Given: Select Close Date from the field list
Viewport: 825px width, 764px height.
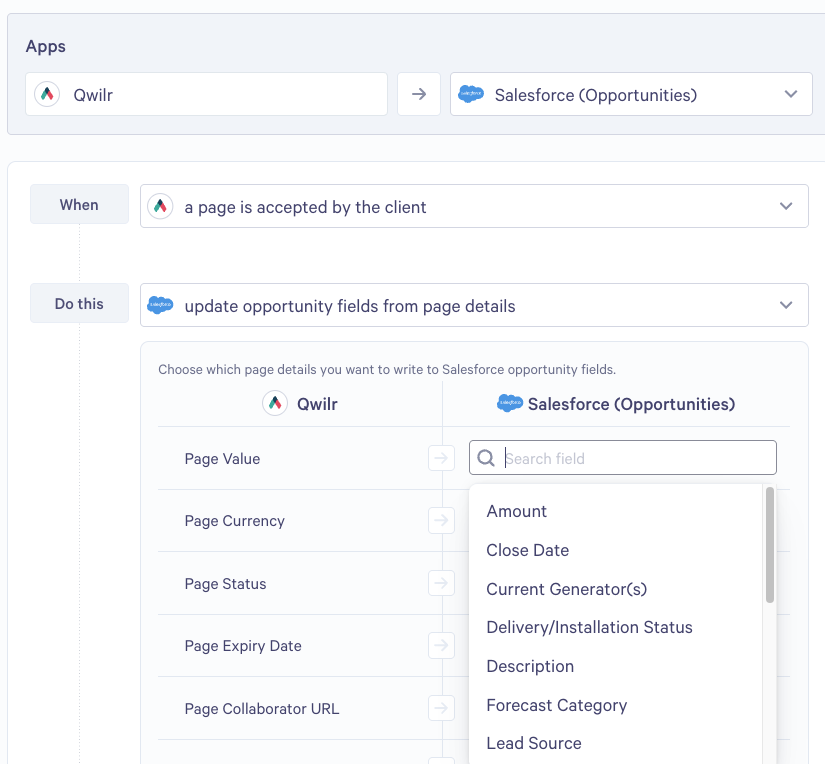Looking at the screenshot, I should (528, 550).
